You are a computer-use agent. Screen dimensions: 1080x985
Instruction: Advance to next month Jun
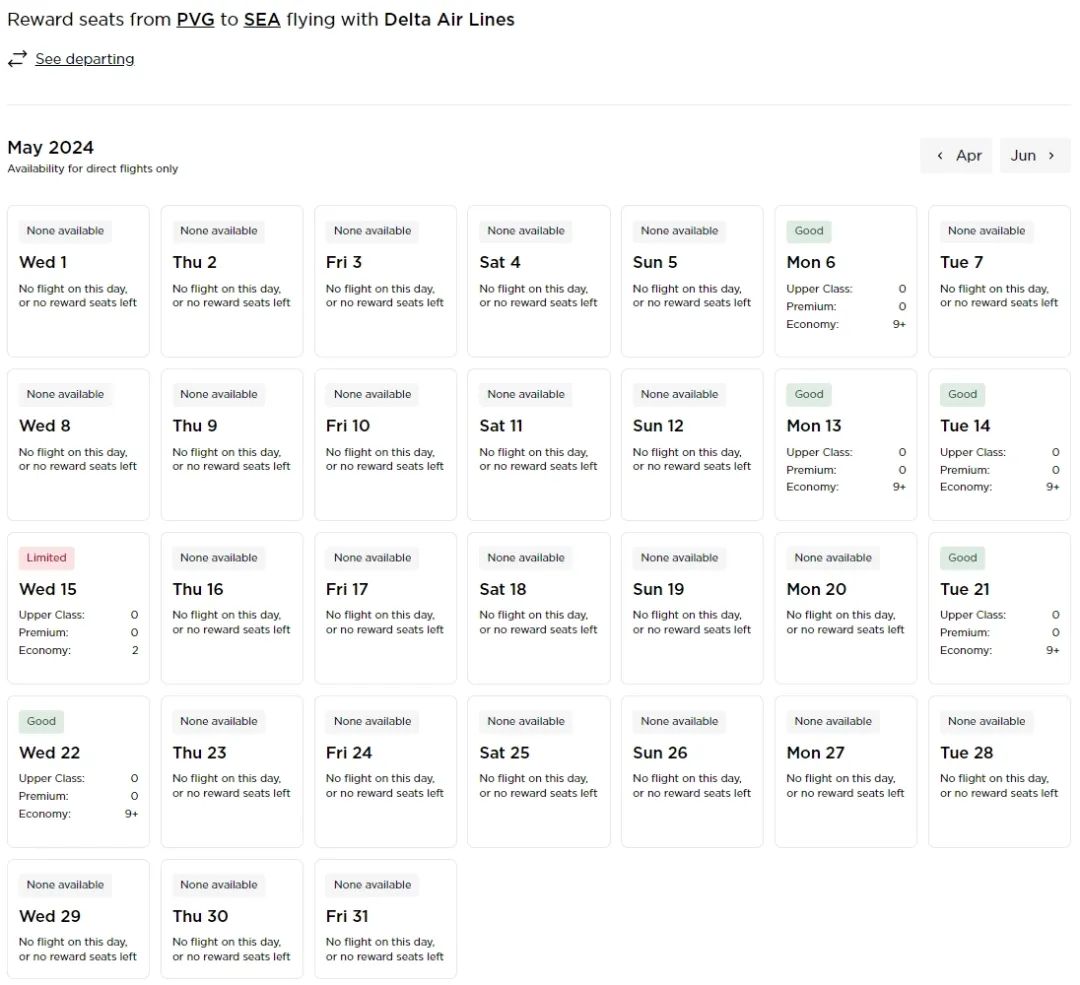pos(1034,155)
